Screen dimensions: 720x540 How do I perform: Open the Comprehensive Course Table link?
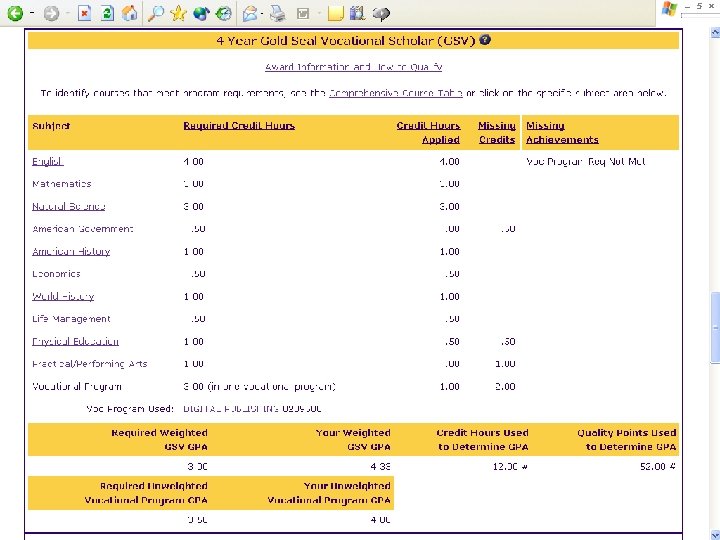[x=396, y=93]
